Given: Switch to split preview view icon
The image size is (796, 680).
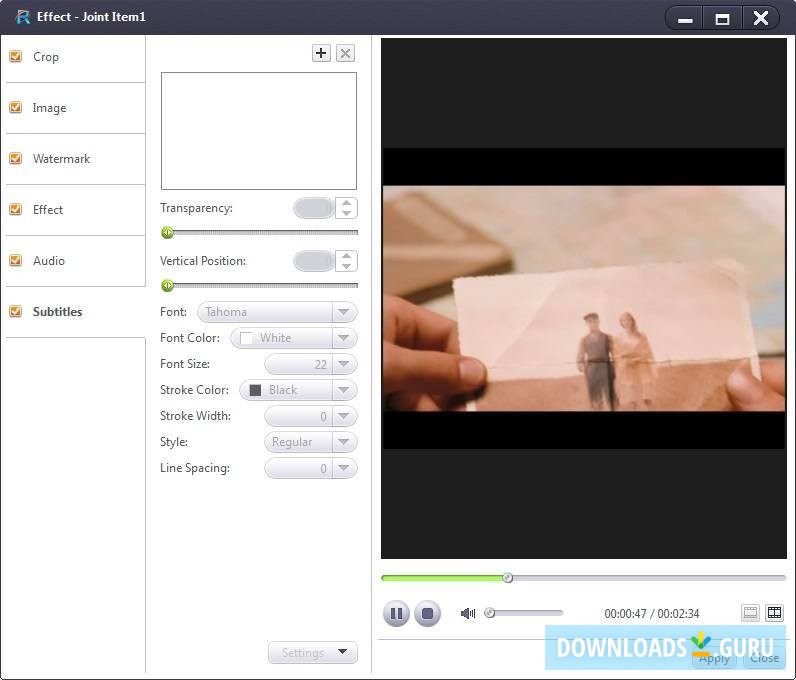Looking at the screenshot, I should click(x=775, y=612).
